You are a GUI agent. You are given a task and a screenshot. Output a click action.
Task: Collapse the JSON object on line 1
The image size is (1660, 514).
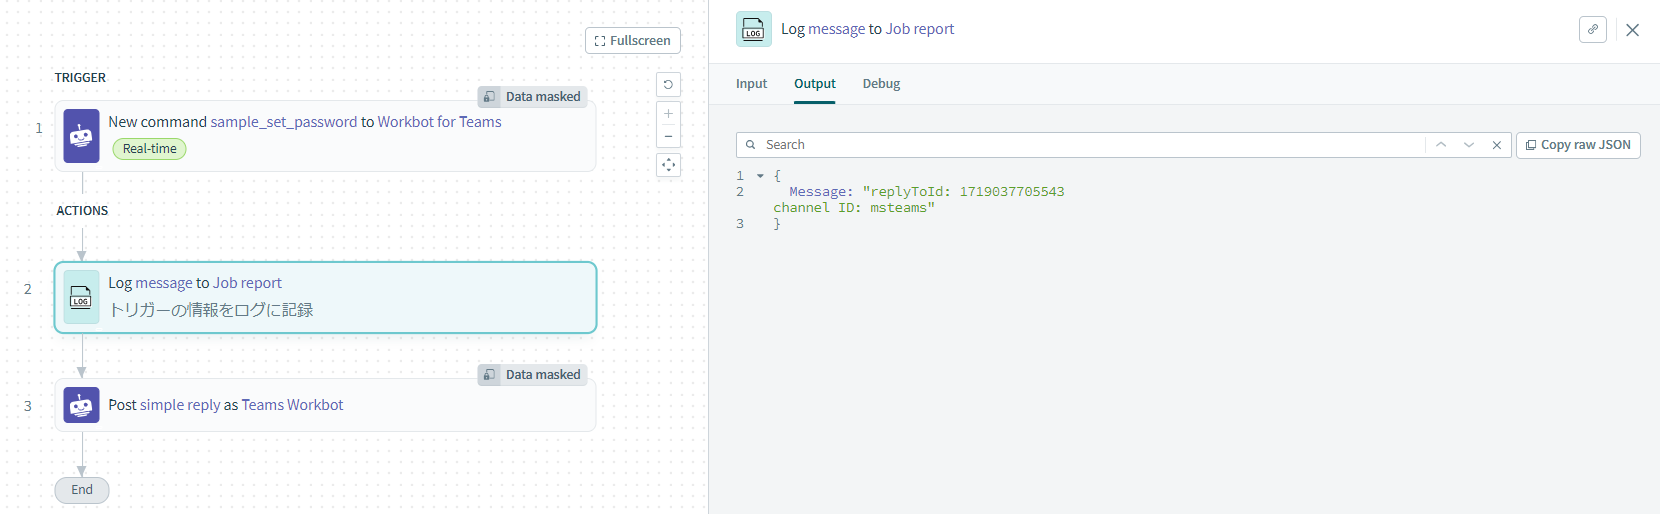(760, 176)
